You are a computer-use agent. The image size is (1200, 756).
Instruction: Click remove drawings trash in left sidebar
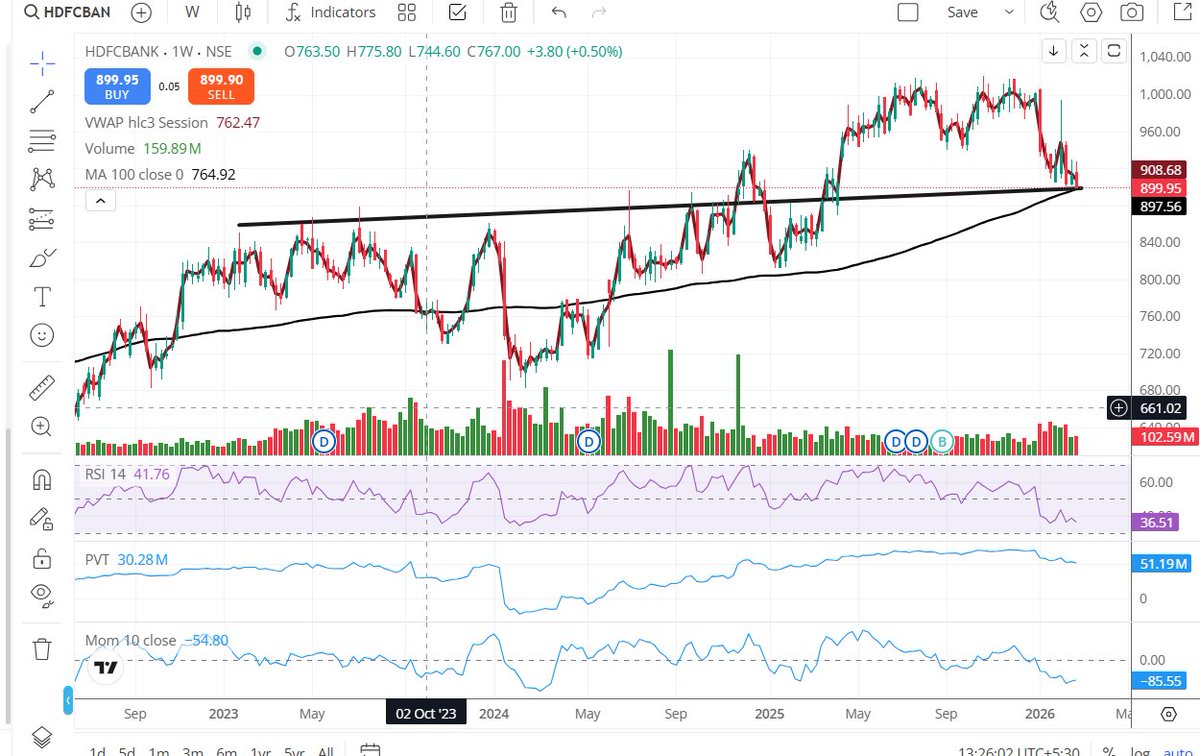pos(42,649)
